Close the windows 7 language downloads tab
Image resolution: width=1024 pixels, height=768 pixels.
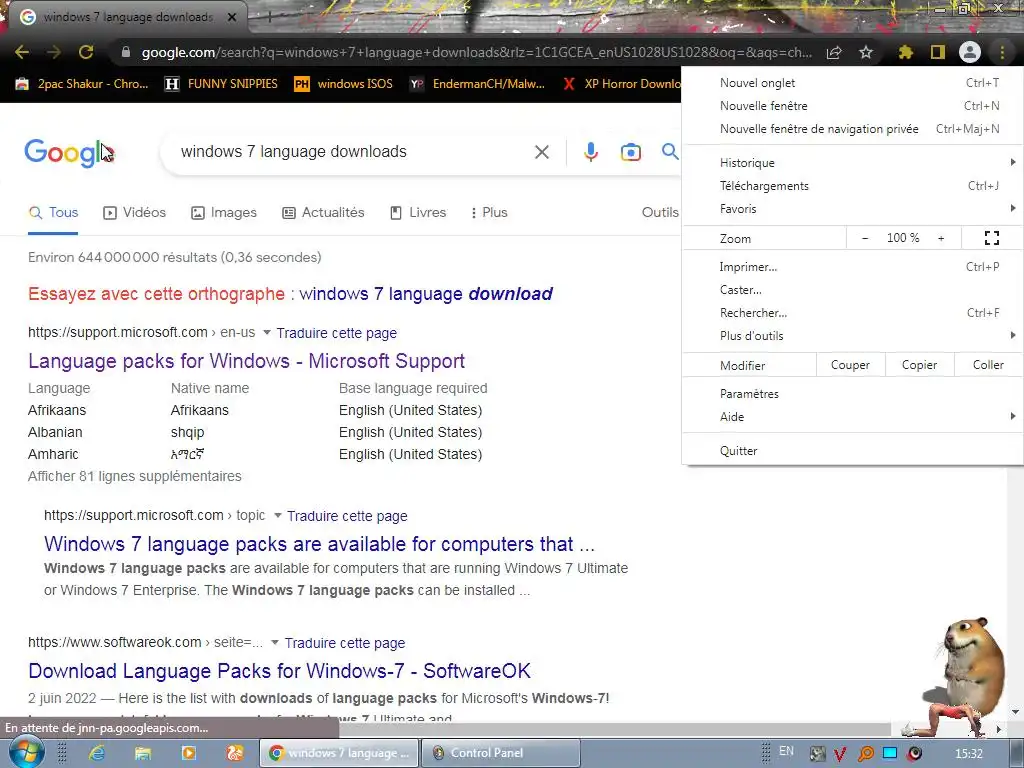[232, 17]
